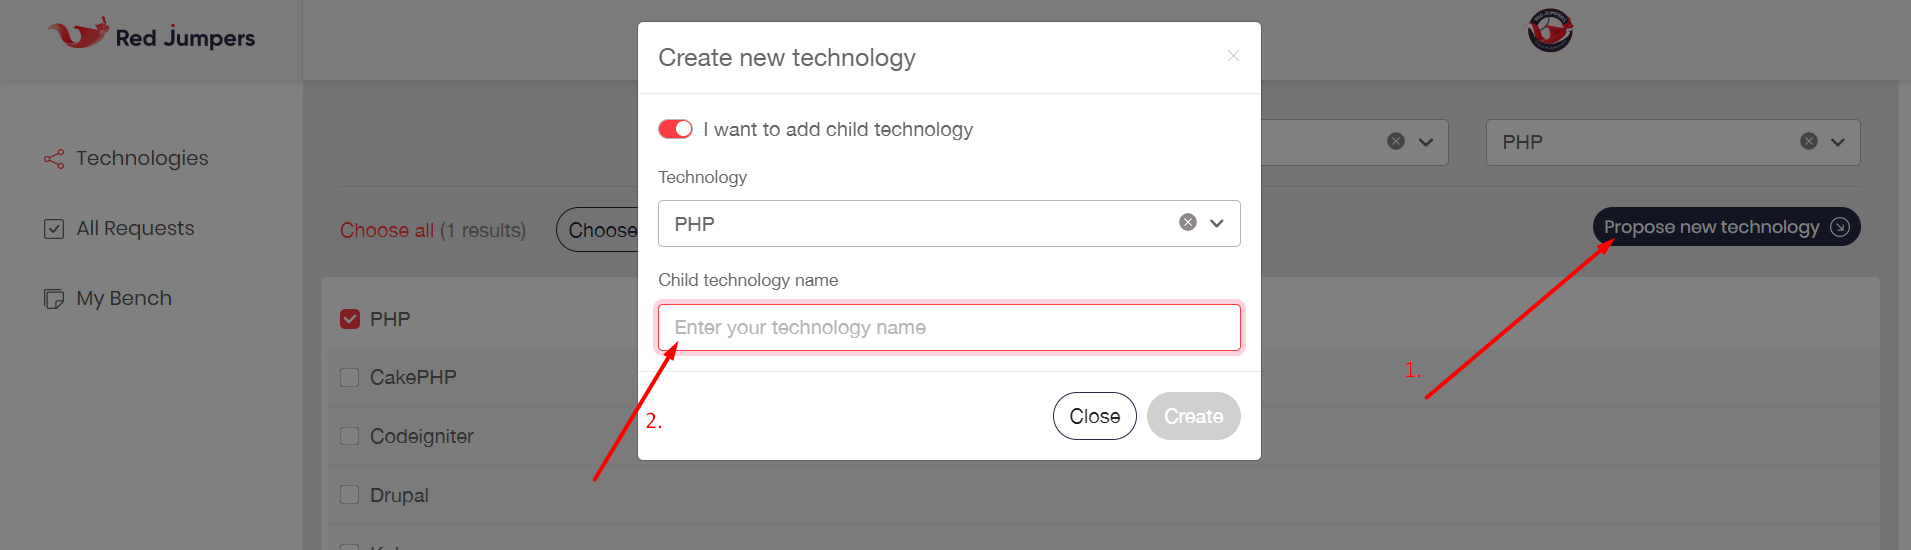The image size is (1911, 550).
Task: Toggle off 'I want to add child technology'
Action: pos(675,129)
